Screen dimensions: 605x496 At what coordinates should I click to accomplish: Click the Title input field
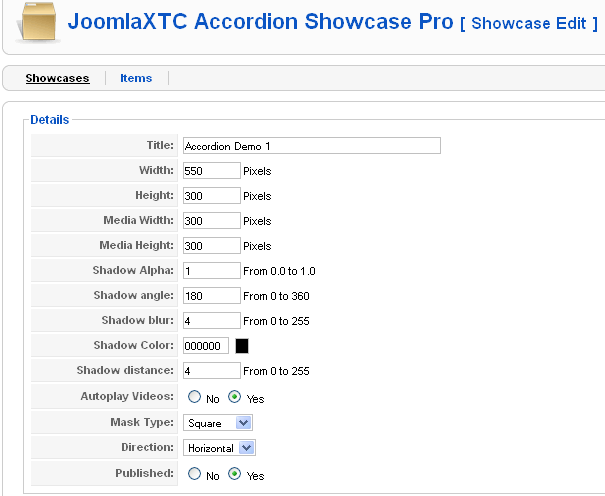[x=312, y=146]
